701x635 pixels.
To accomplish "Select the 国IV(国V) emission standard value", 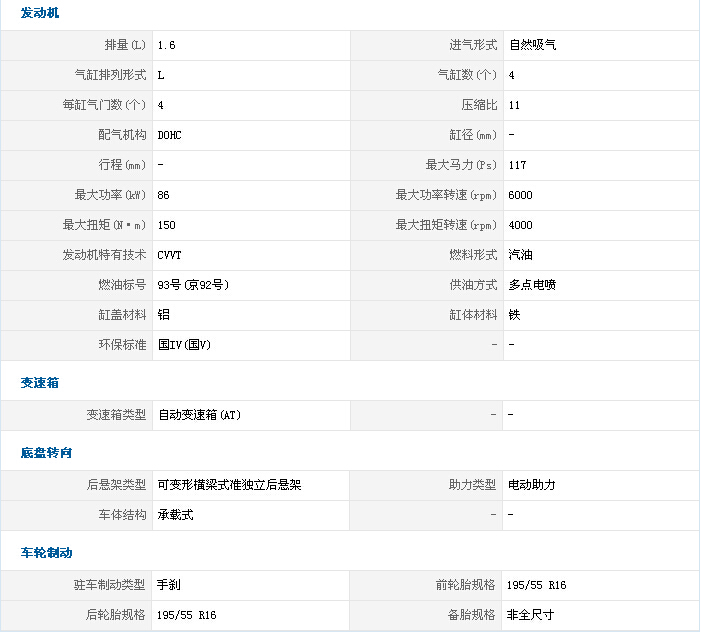I will pos(185,345).
